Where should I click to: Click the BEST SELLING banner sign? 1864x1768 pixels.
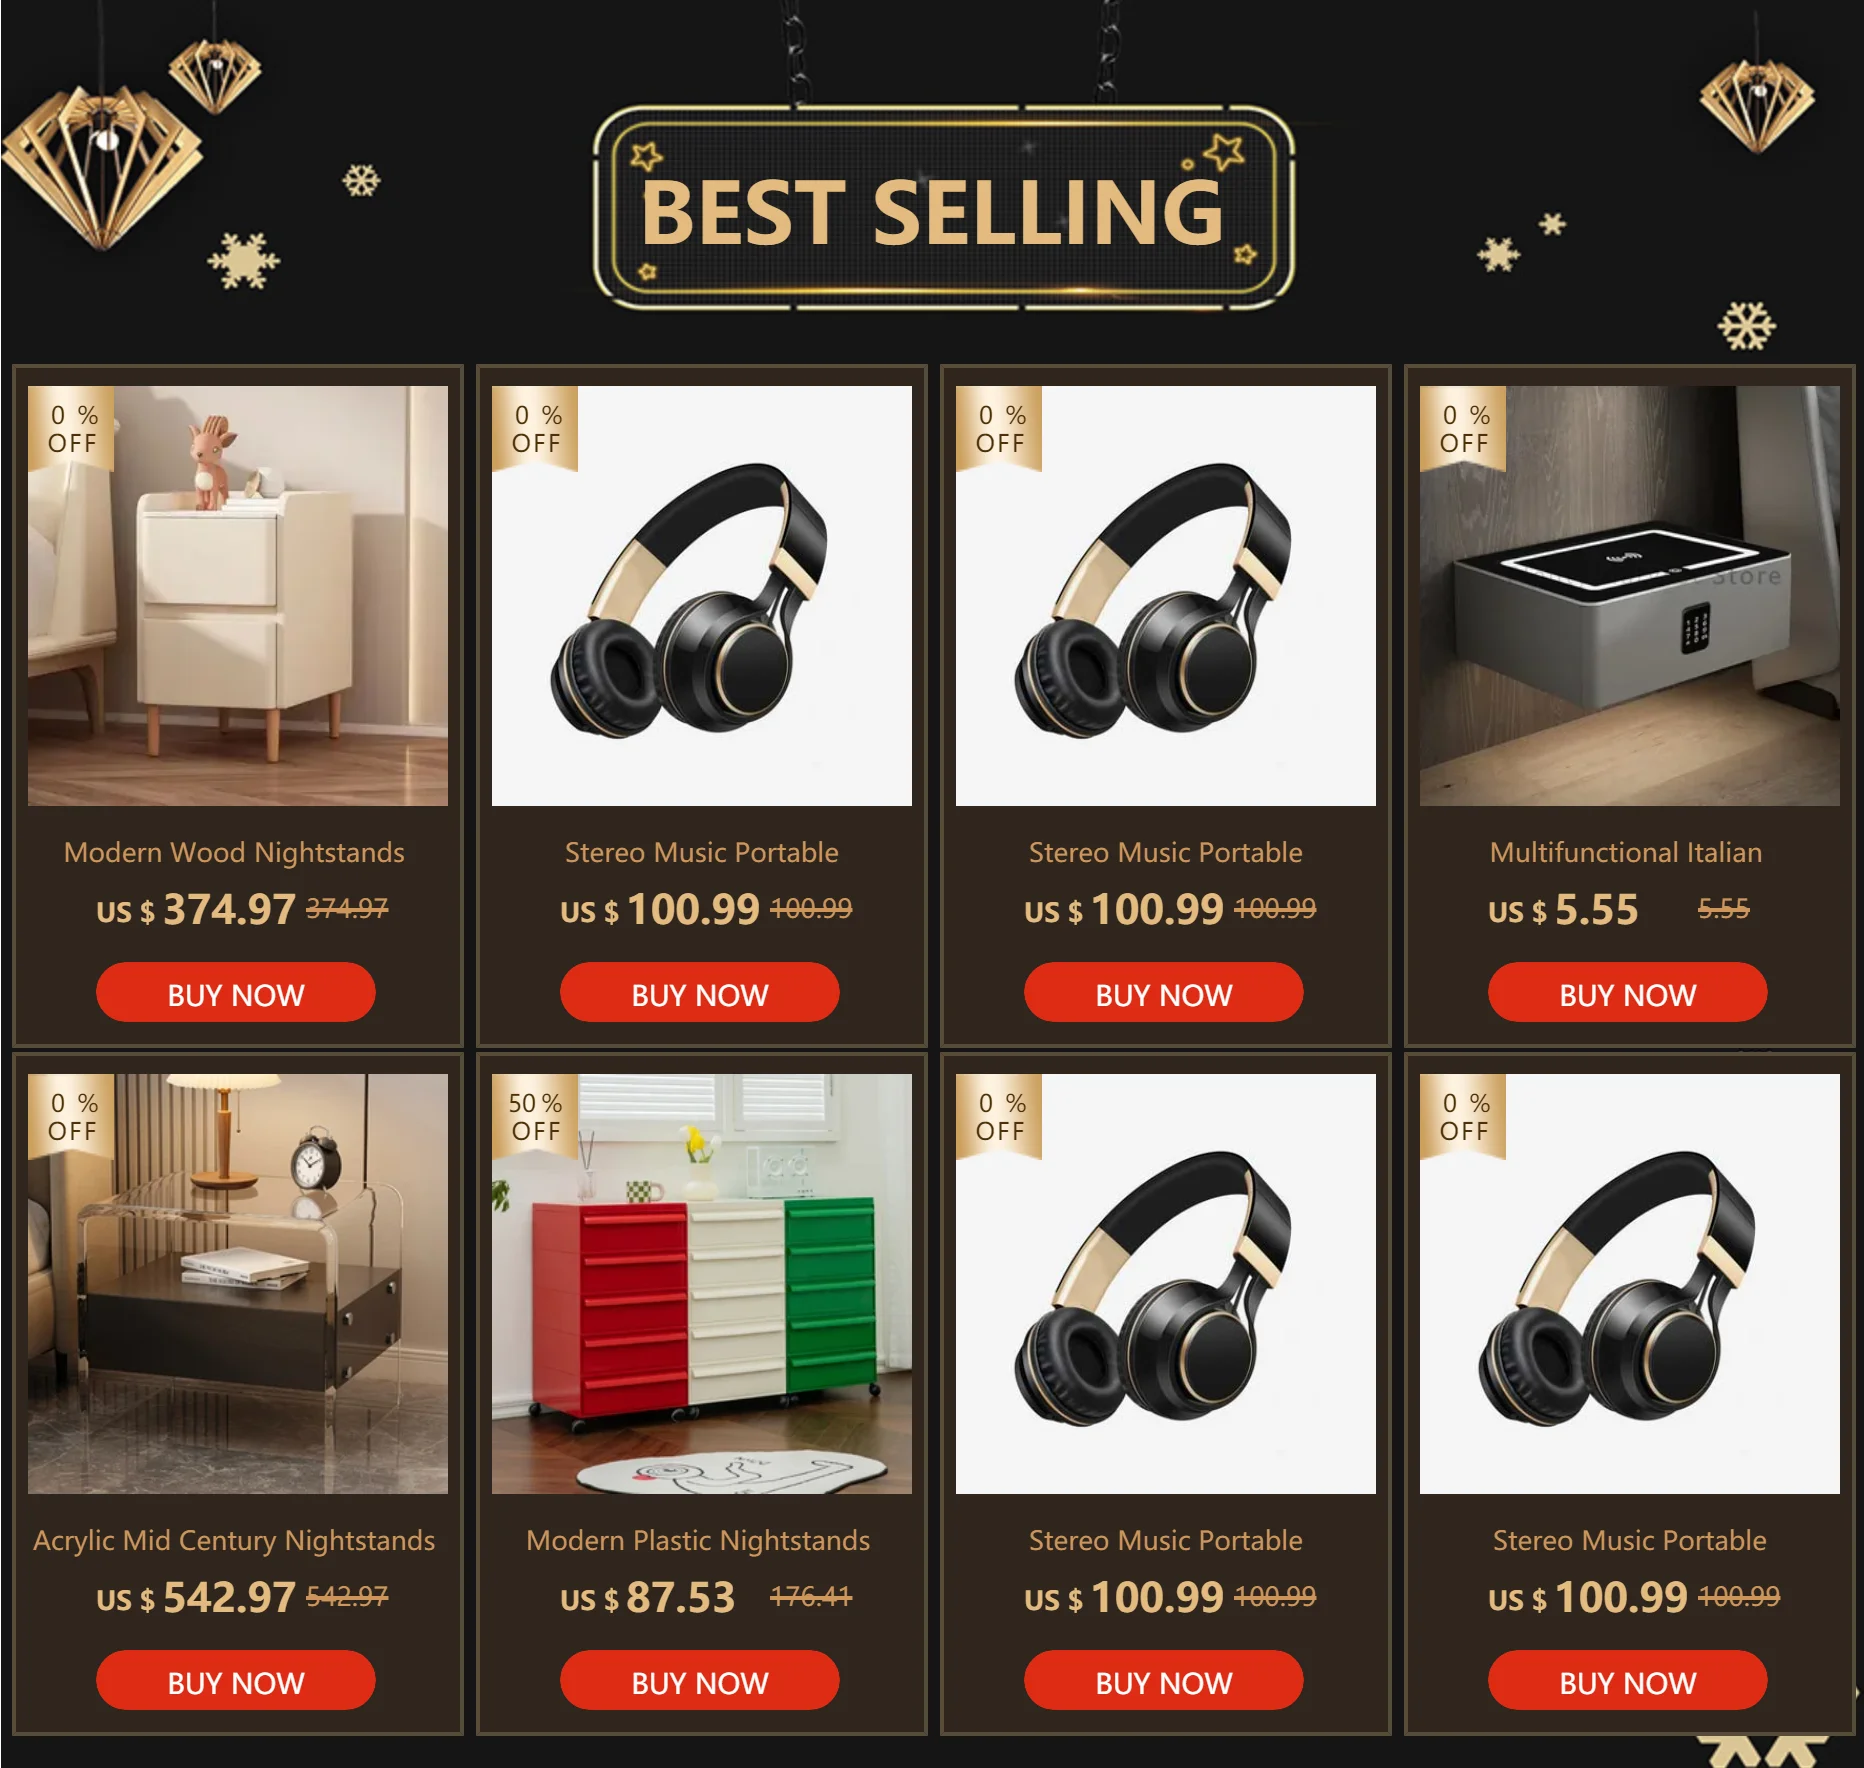(944, 207)
